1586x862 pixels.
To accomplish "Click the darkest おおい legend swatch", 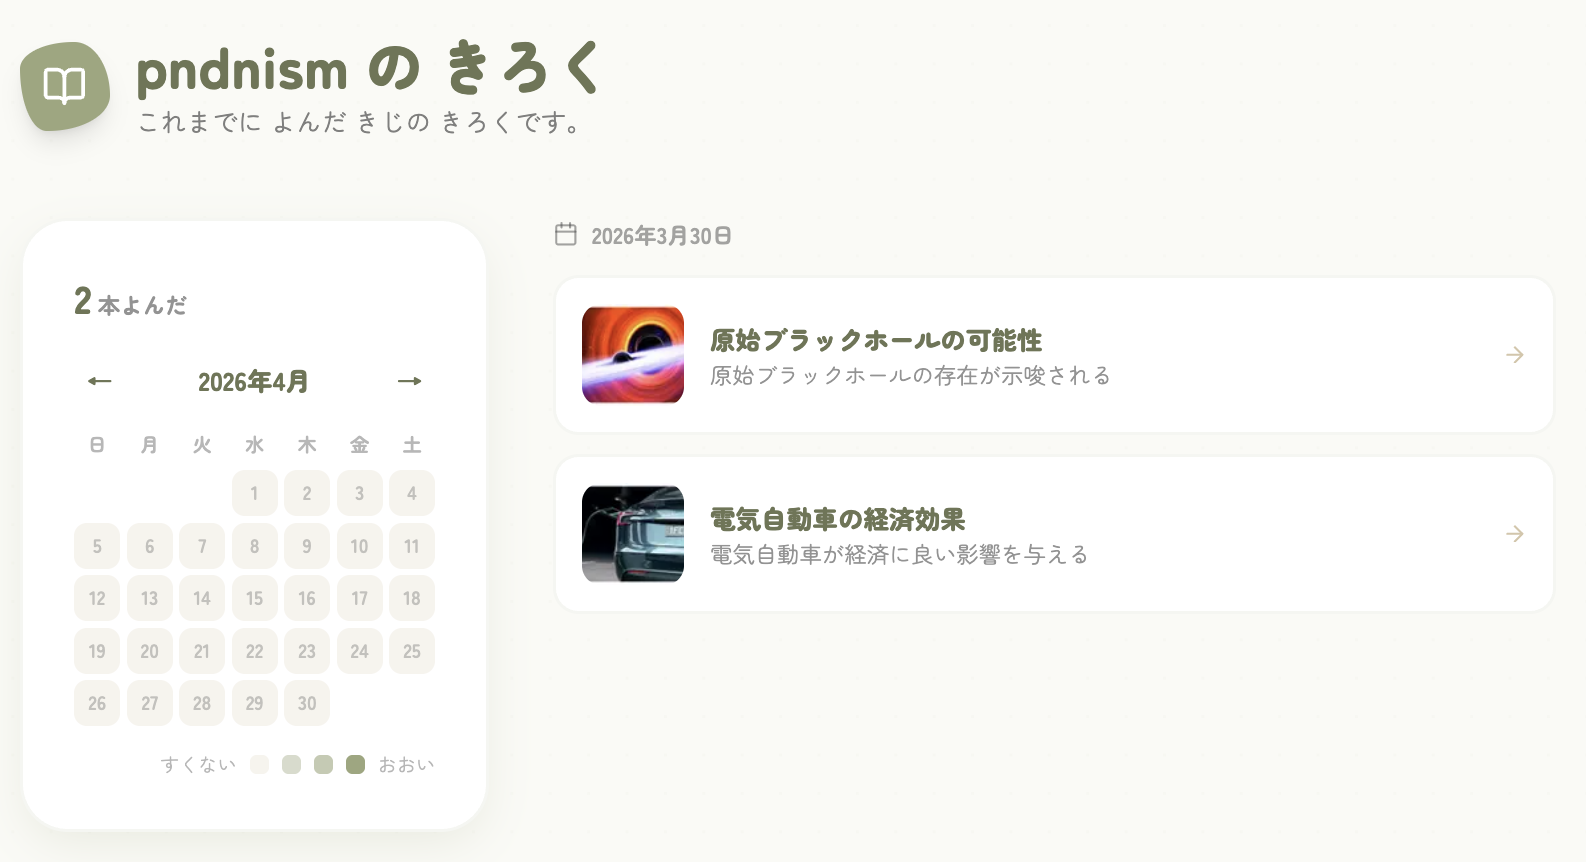I will pos(355,765).
